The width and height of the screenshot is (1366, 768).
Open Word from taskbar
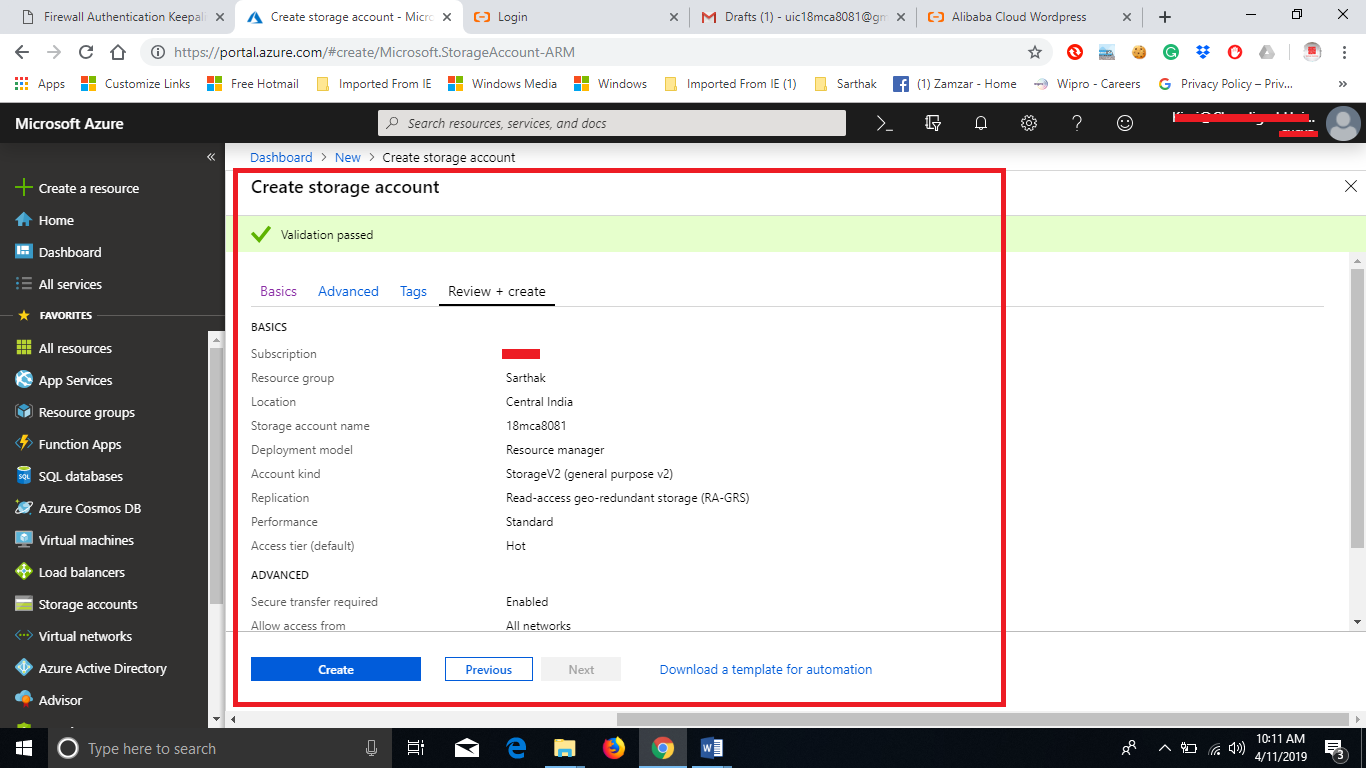711,748
